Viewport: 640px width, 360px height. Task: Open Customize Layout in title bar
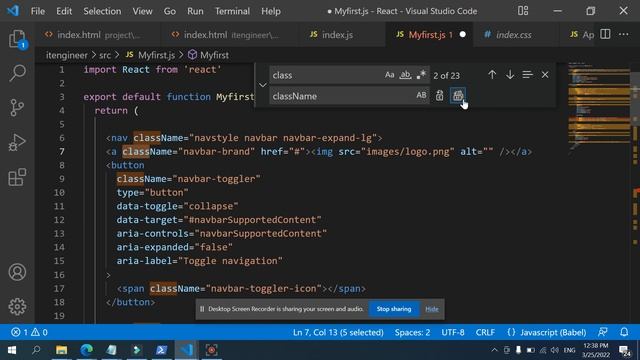pos(523,11)
